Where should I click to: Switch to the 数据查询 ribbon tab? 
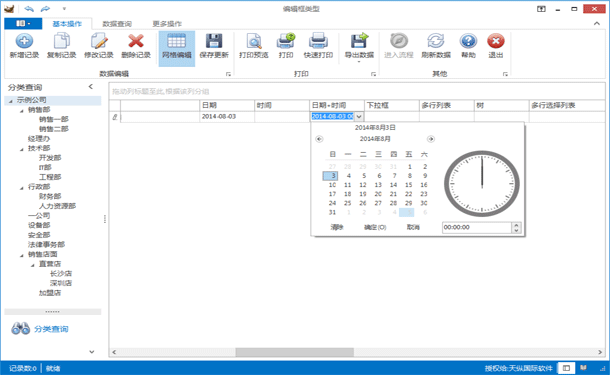point(117,24)
